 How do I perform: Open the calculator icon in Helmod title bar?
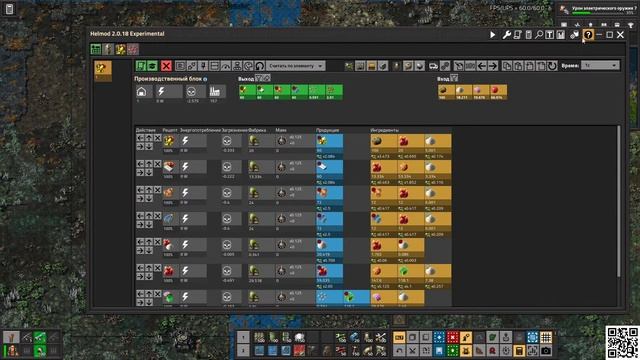(529, 35)
